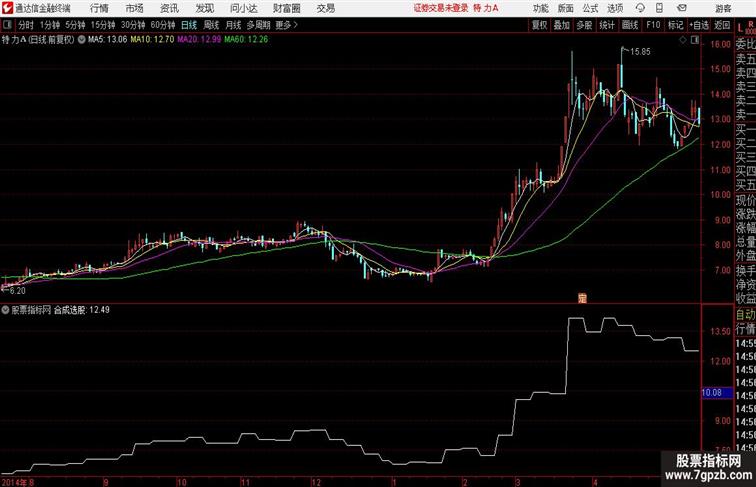
Task: Click the 6.20 low price annotation
Action: [17, 291]
